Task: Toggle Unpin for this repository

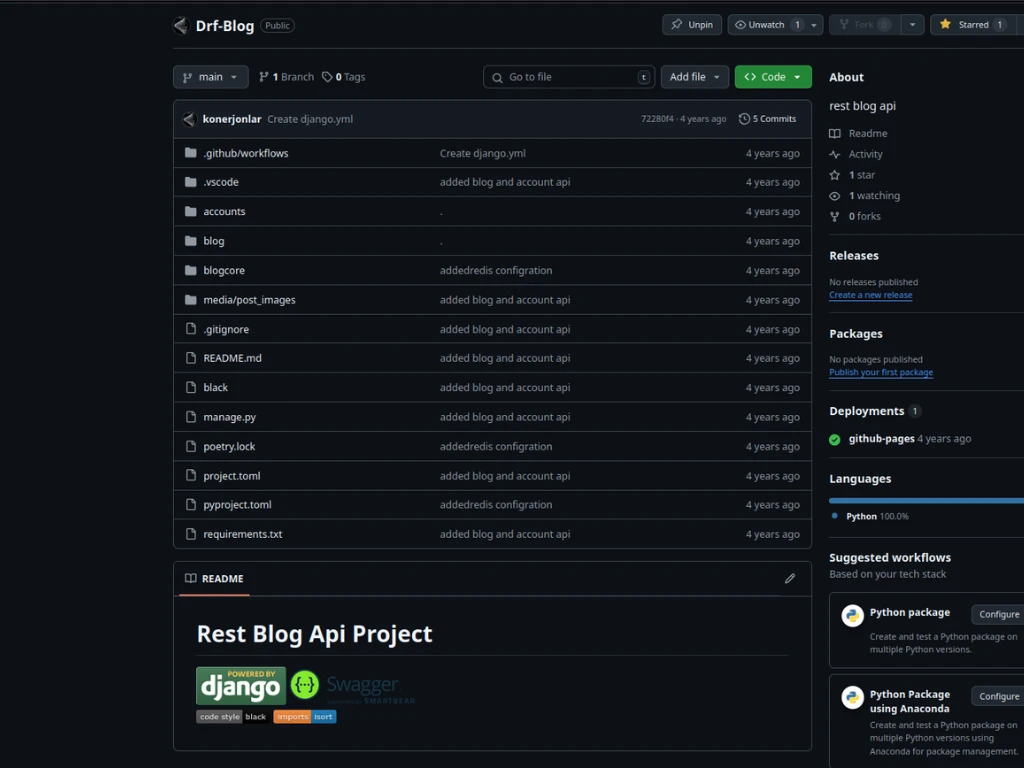Action: (691, 25)
